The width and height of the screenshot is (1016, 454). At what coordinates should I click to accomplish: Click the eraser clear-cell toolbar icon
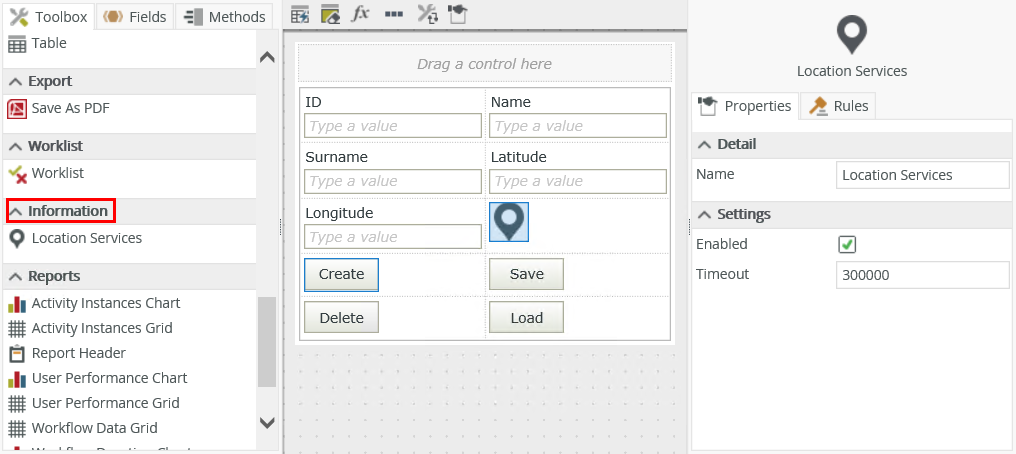[330, 14]
